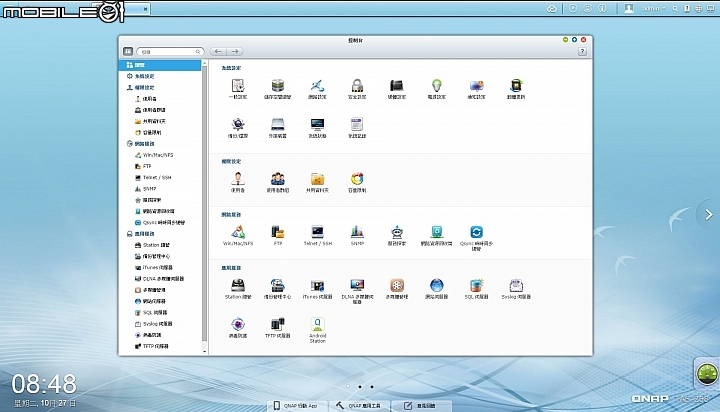Collapse System Settings gear category in sidebar
The width and height of the screenshot is (720, 412).
[141, 76]
